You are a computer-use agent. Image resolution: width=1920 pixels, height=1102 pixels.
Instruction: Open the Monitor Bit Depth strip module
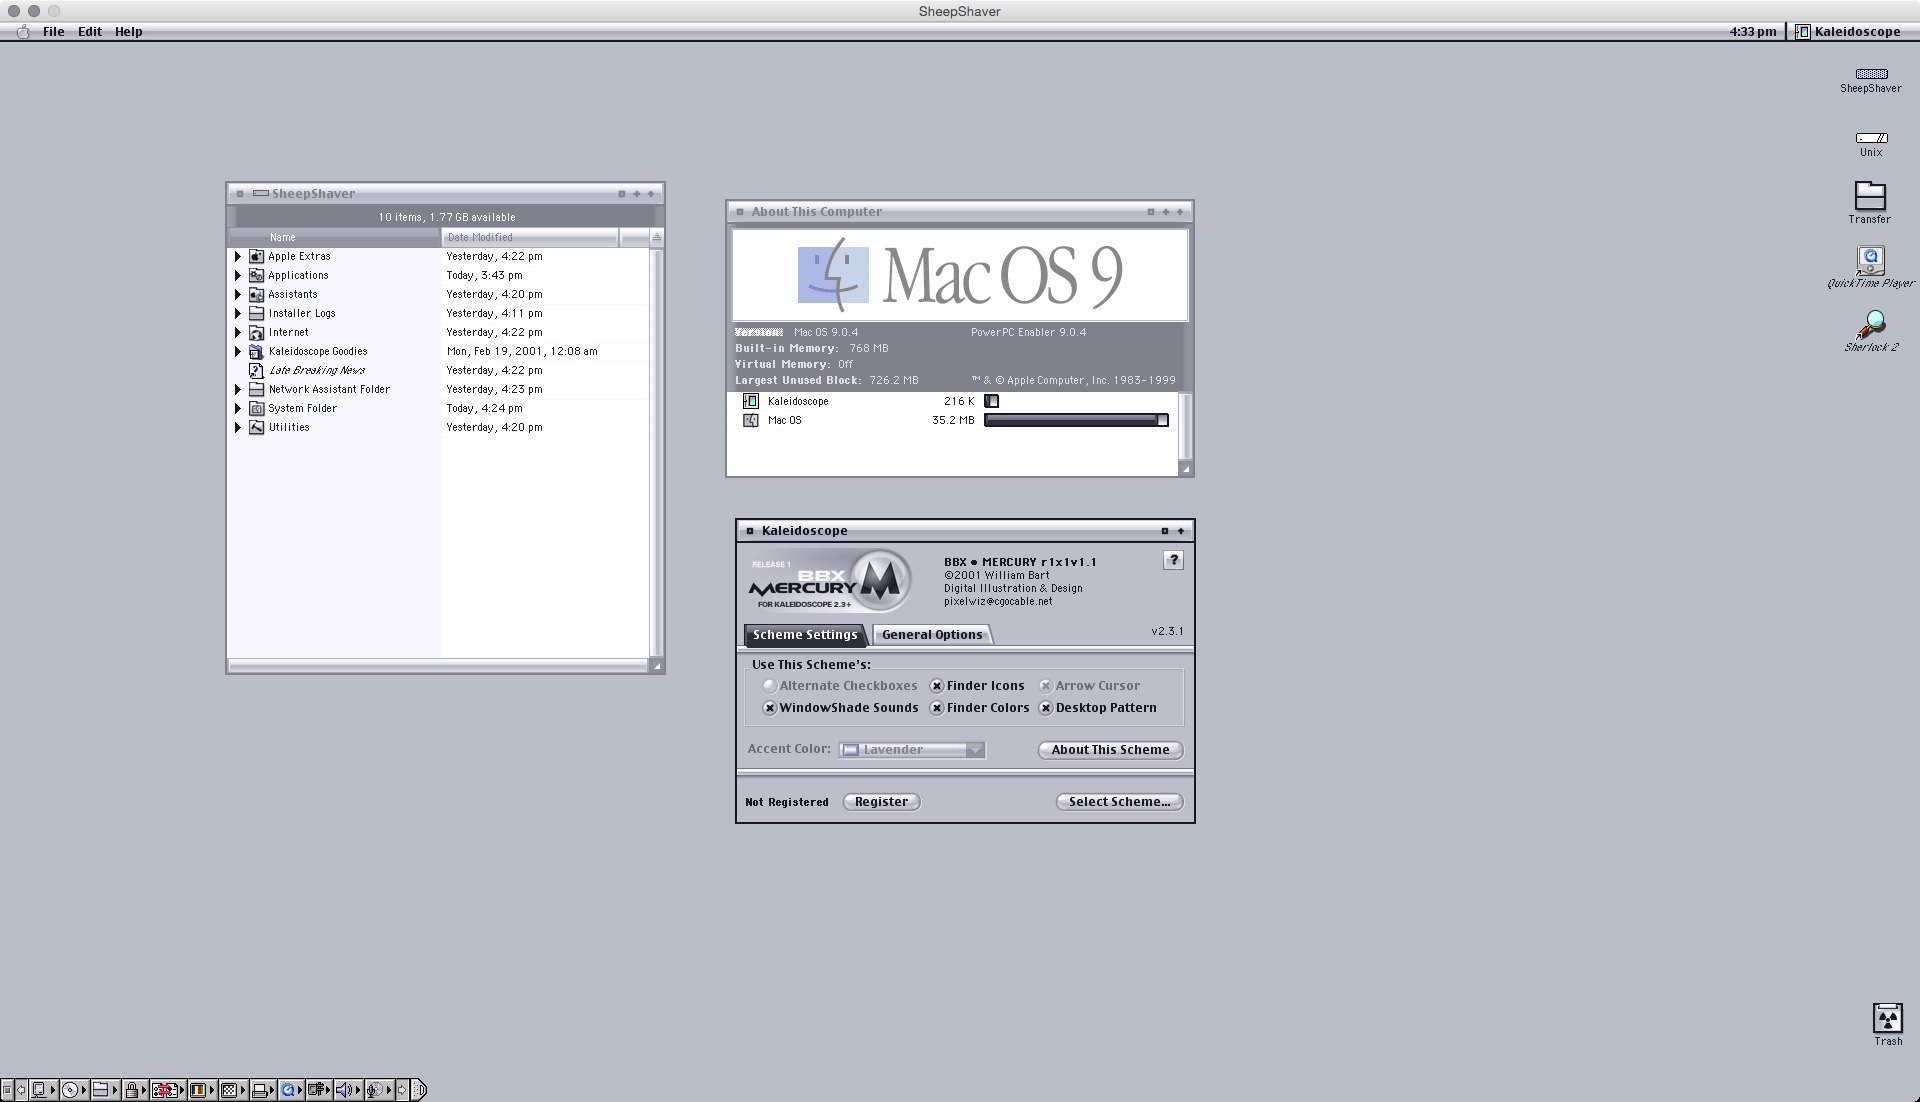198,1090
